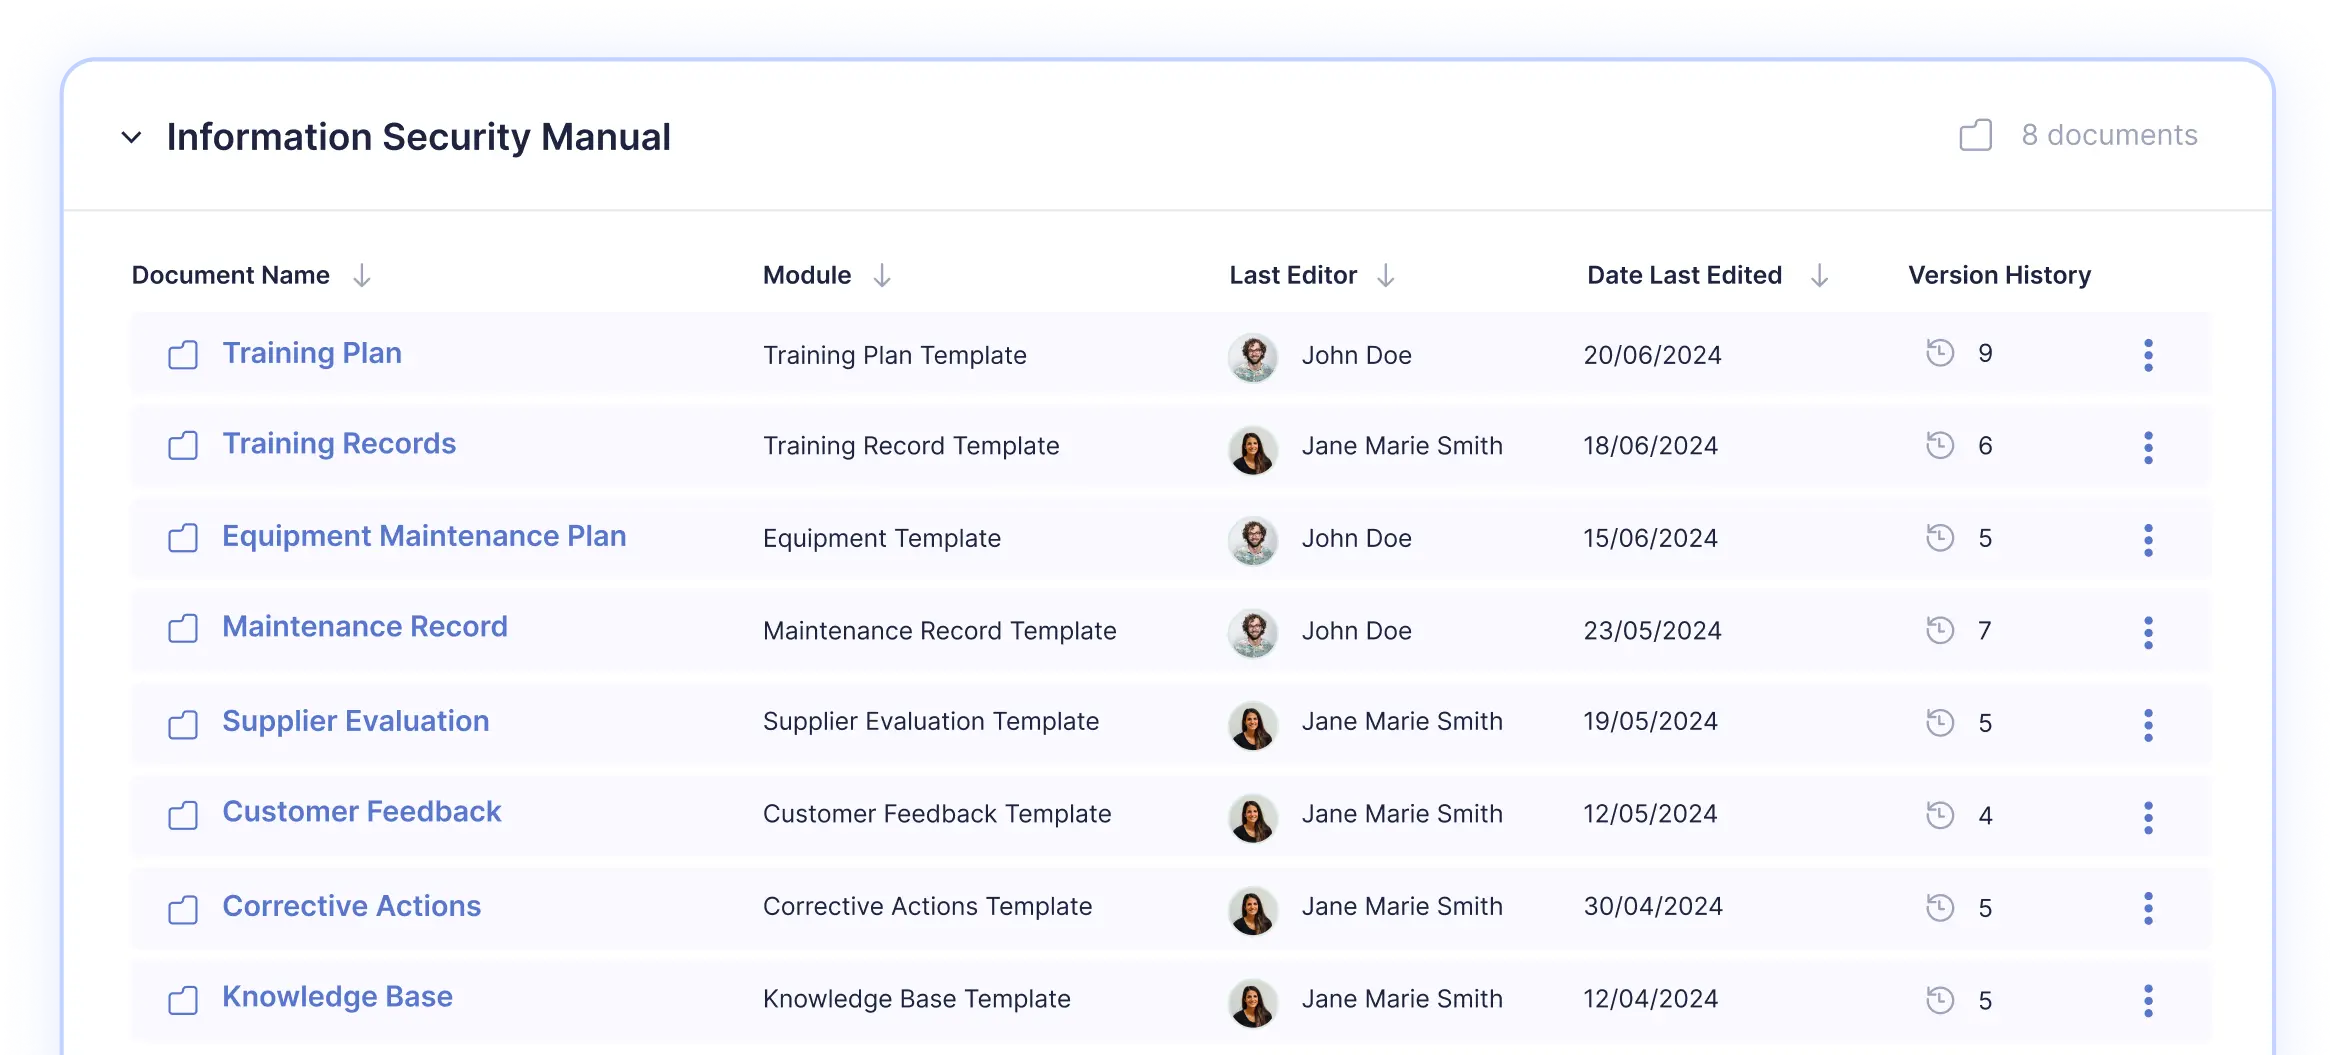
Task: Open the Equipment Maintenance Plan document
Action: click(424, 537)
